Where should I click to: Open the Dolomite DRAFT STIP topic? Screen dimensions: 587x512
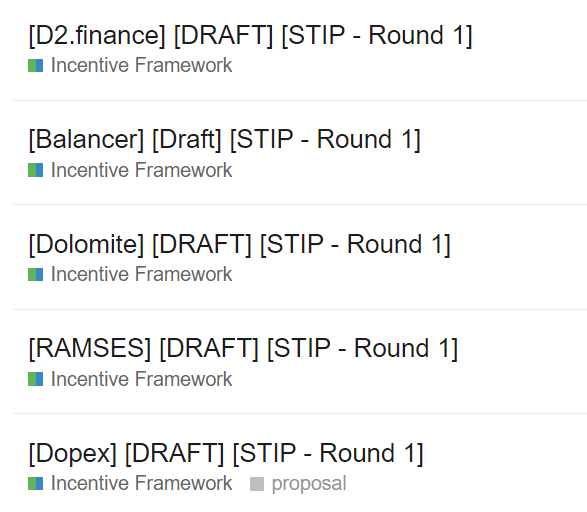point(239,244)
